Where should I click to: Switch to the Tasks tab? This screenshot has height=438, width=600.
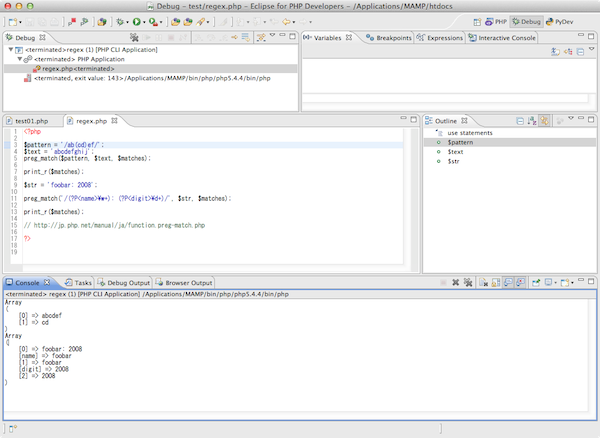[78, 283]
